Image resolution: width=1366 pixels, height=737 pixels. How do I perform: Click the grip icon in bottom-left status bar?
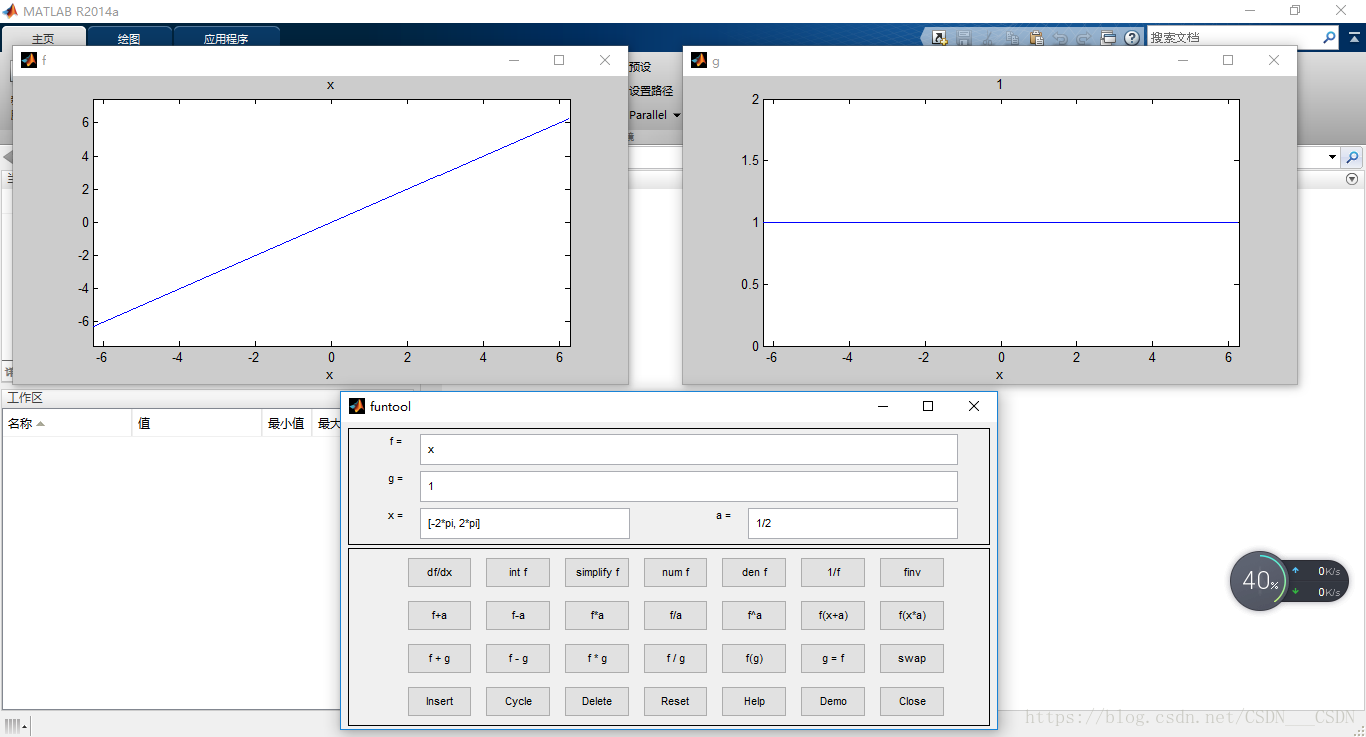[x=13, y=725]
